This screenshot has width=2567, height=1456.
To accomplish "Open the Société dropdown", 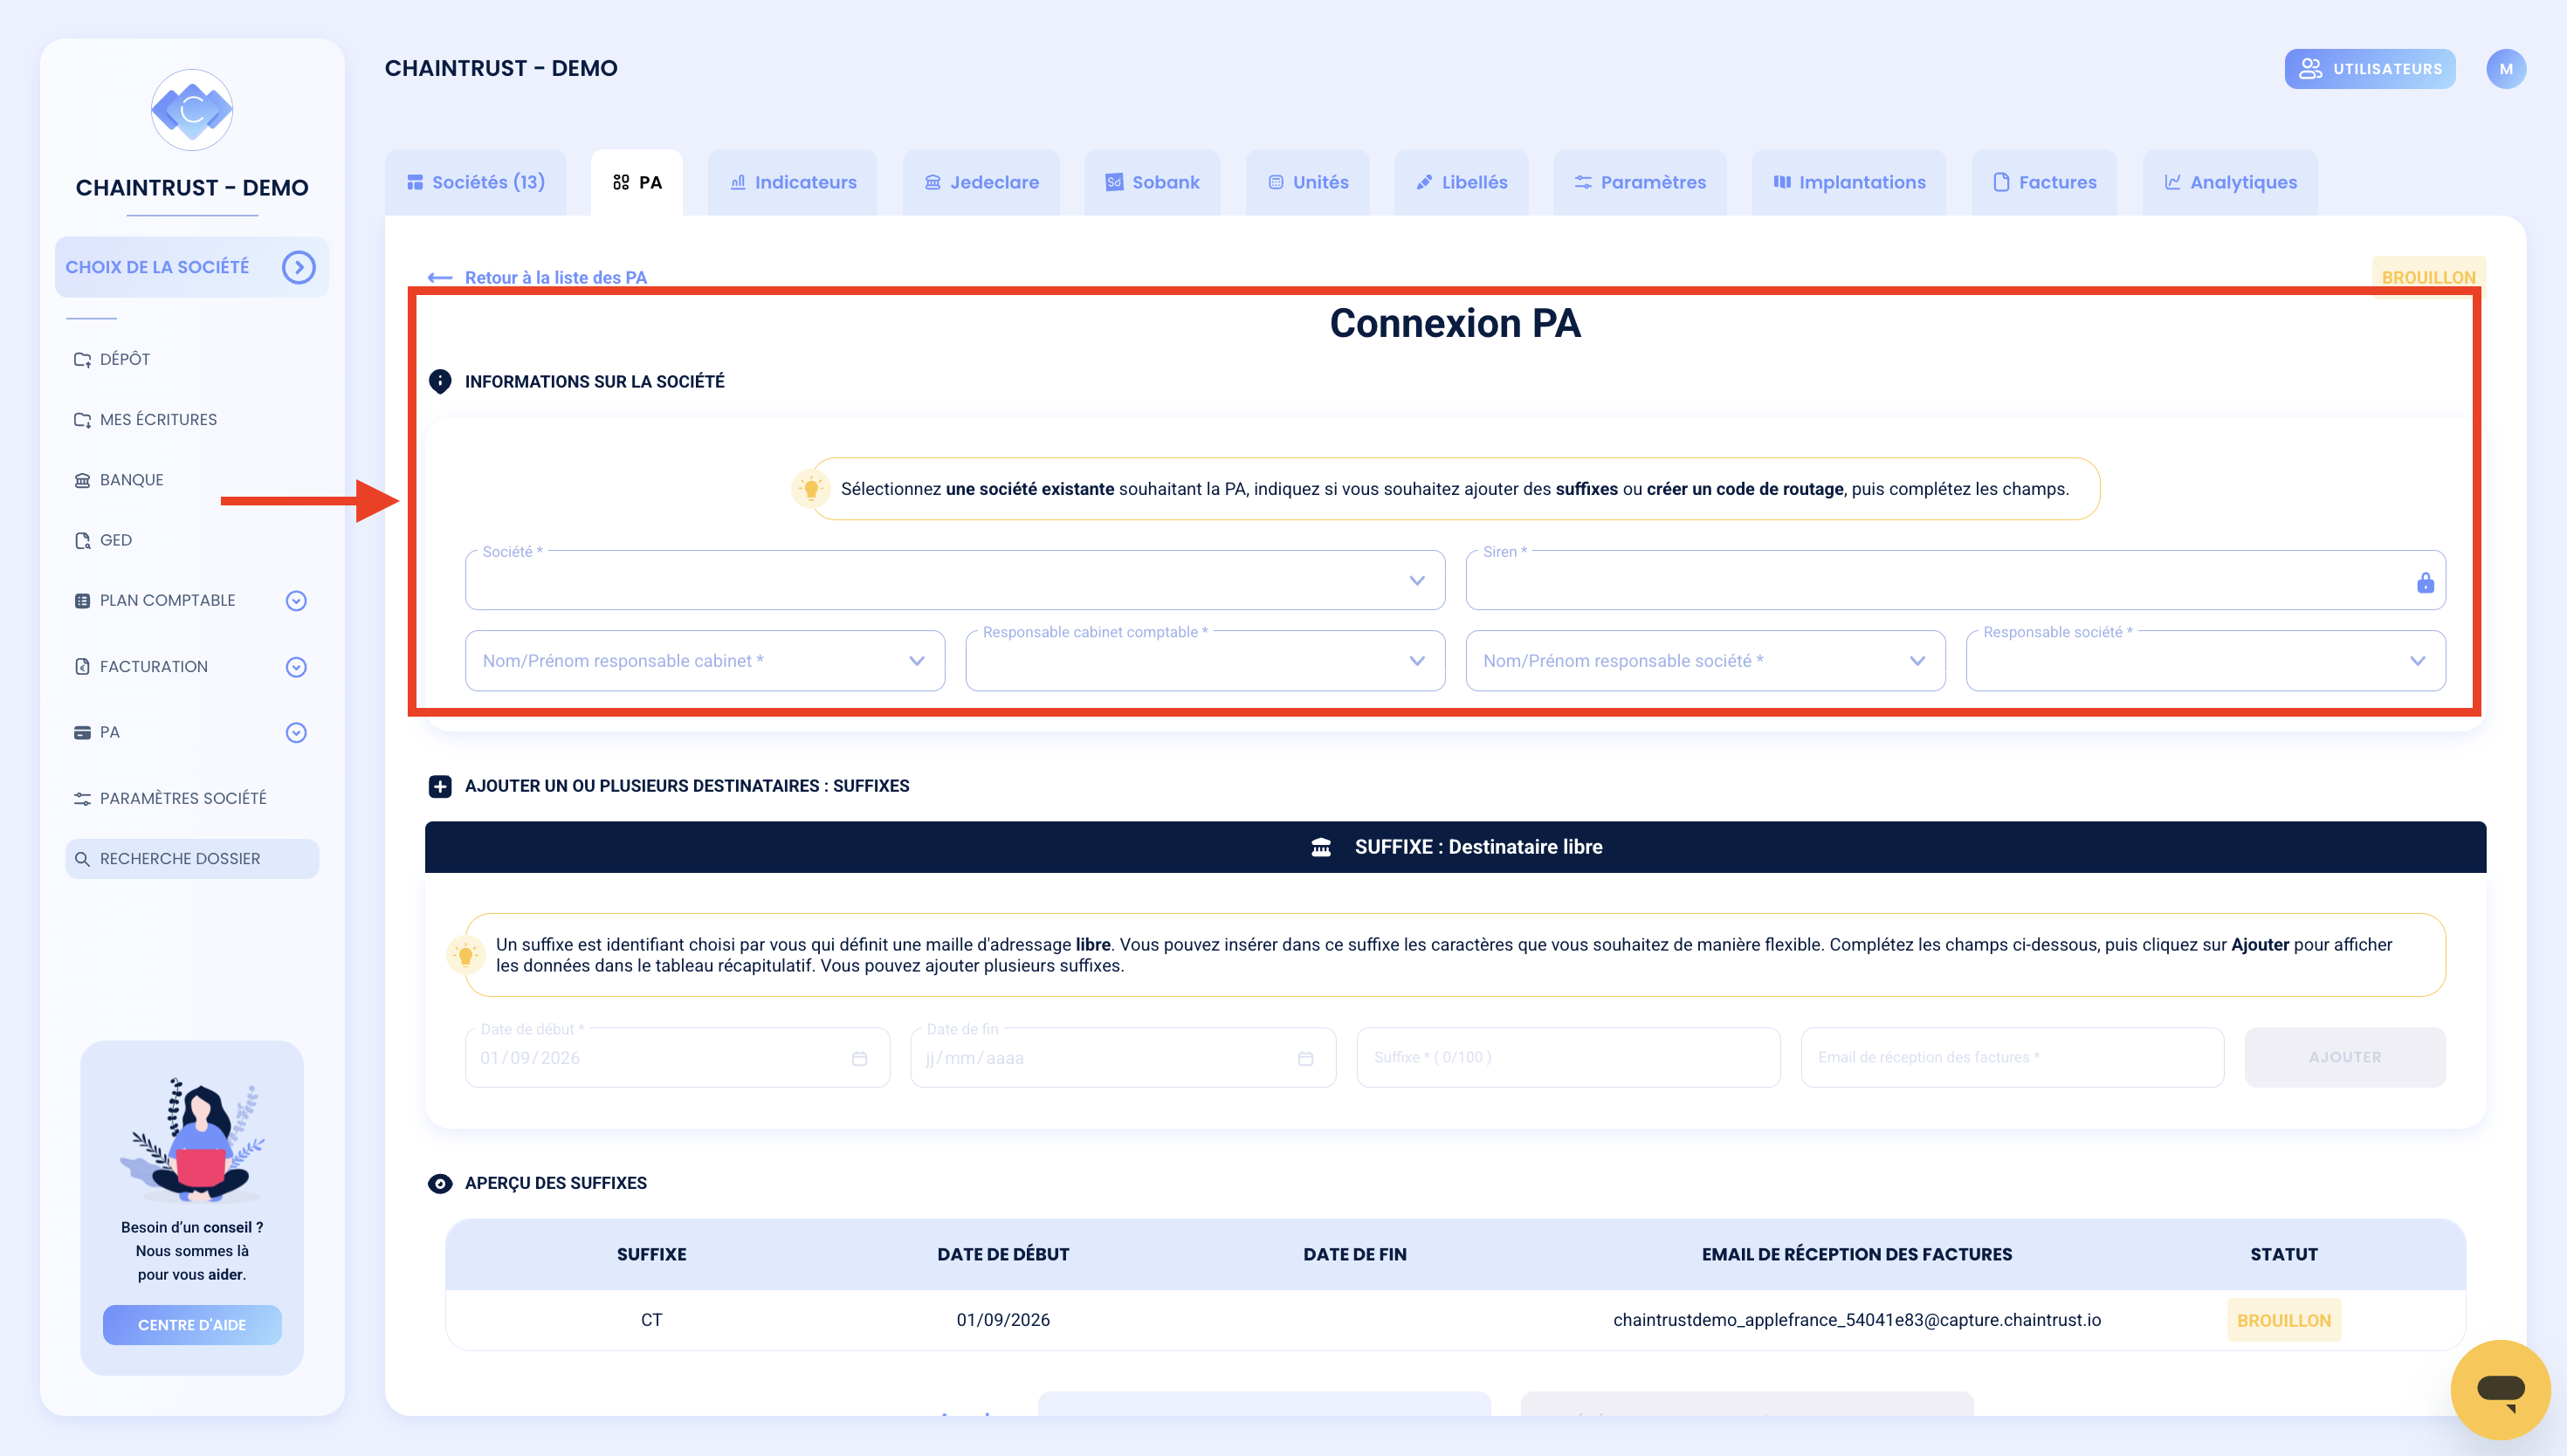I will pyautogui.click(x=955, y=580).
